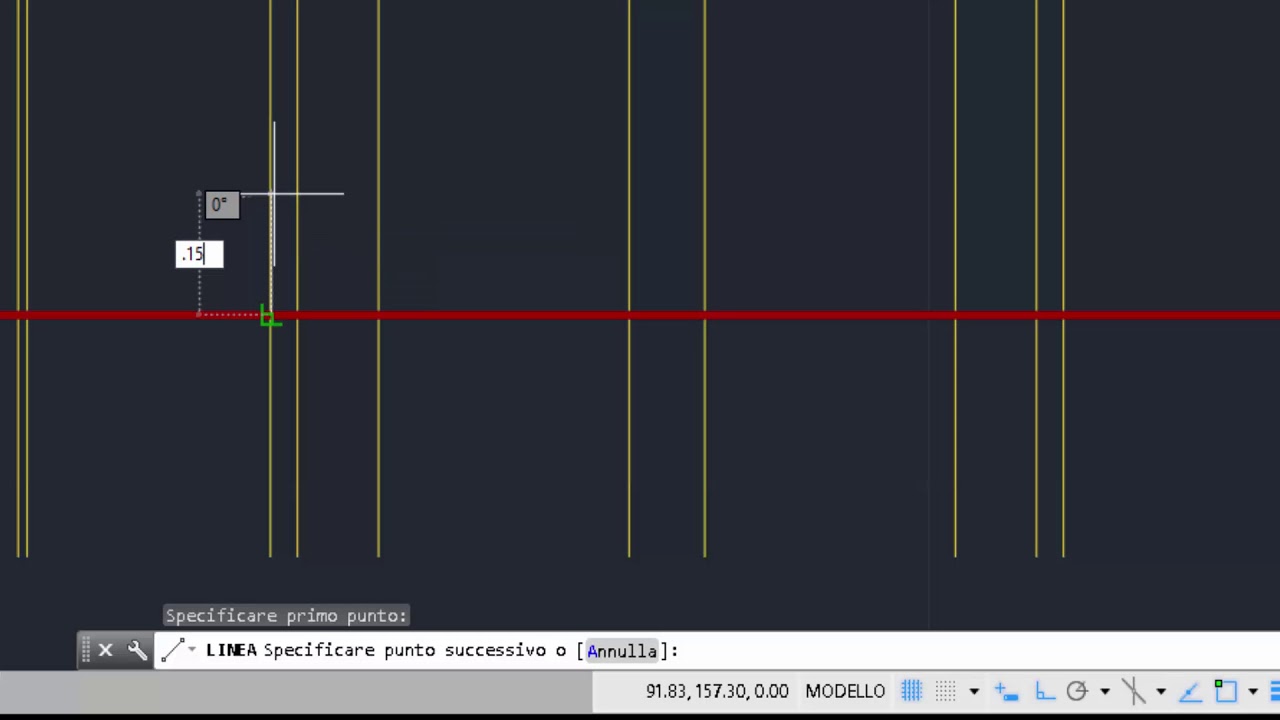Open polar tracking angle dropdown

(x=1105, y=692)
